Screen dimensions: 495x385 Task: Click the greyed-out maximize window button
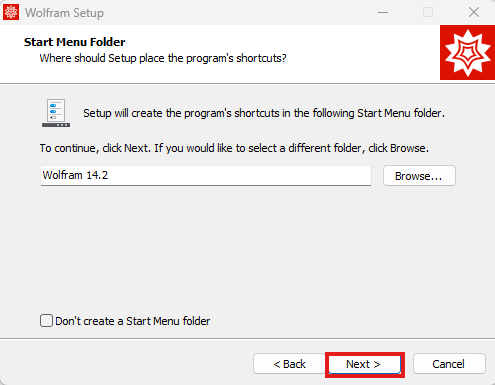428,13
